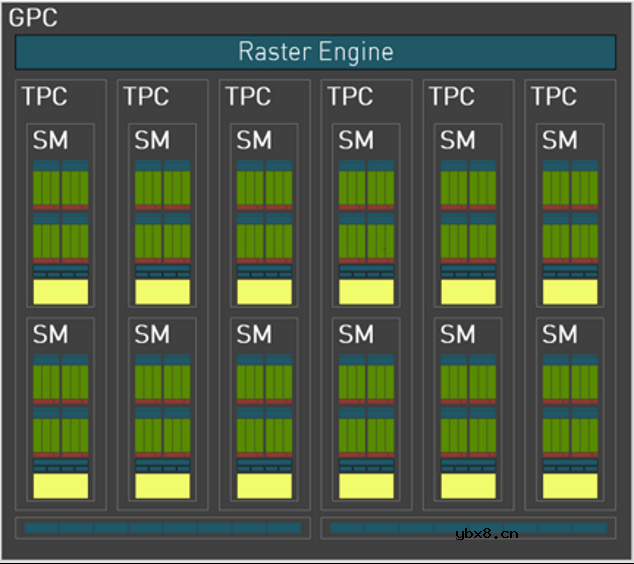Click the bottom-left teal segmented bar
Image resolution: width=634 pixels, height=564 pixels.
(x=162, y=528)
